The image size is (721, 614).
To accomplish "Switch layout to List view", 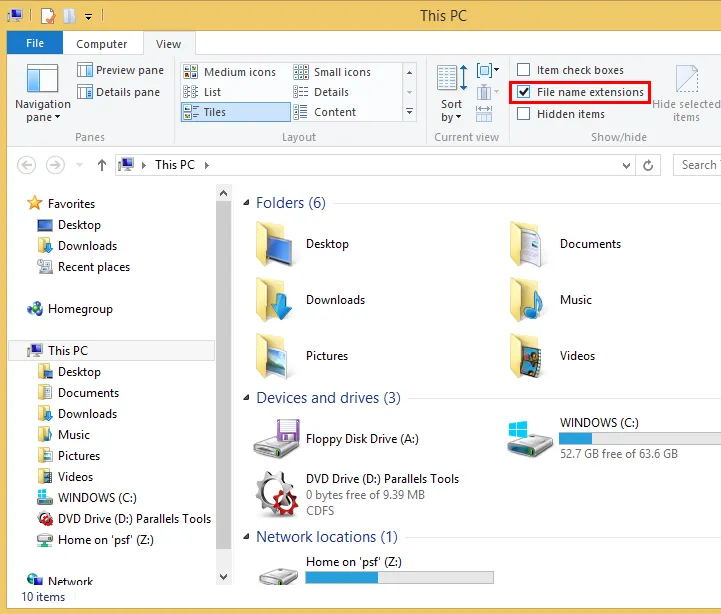I will point(202,92).
